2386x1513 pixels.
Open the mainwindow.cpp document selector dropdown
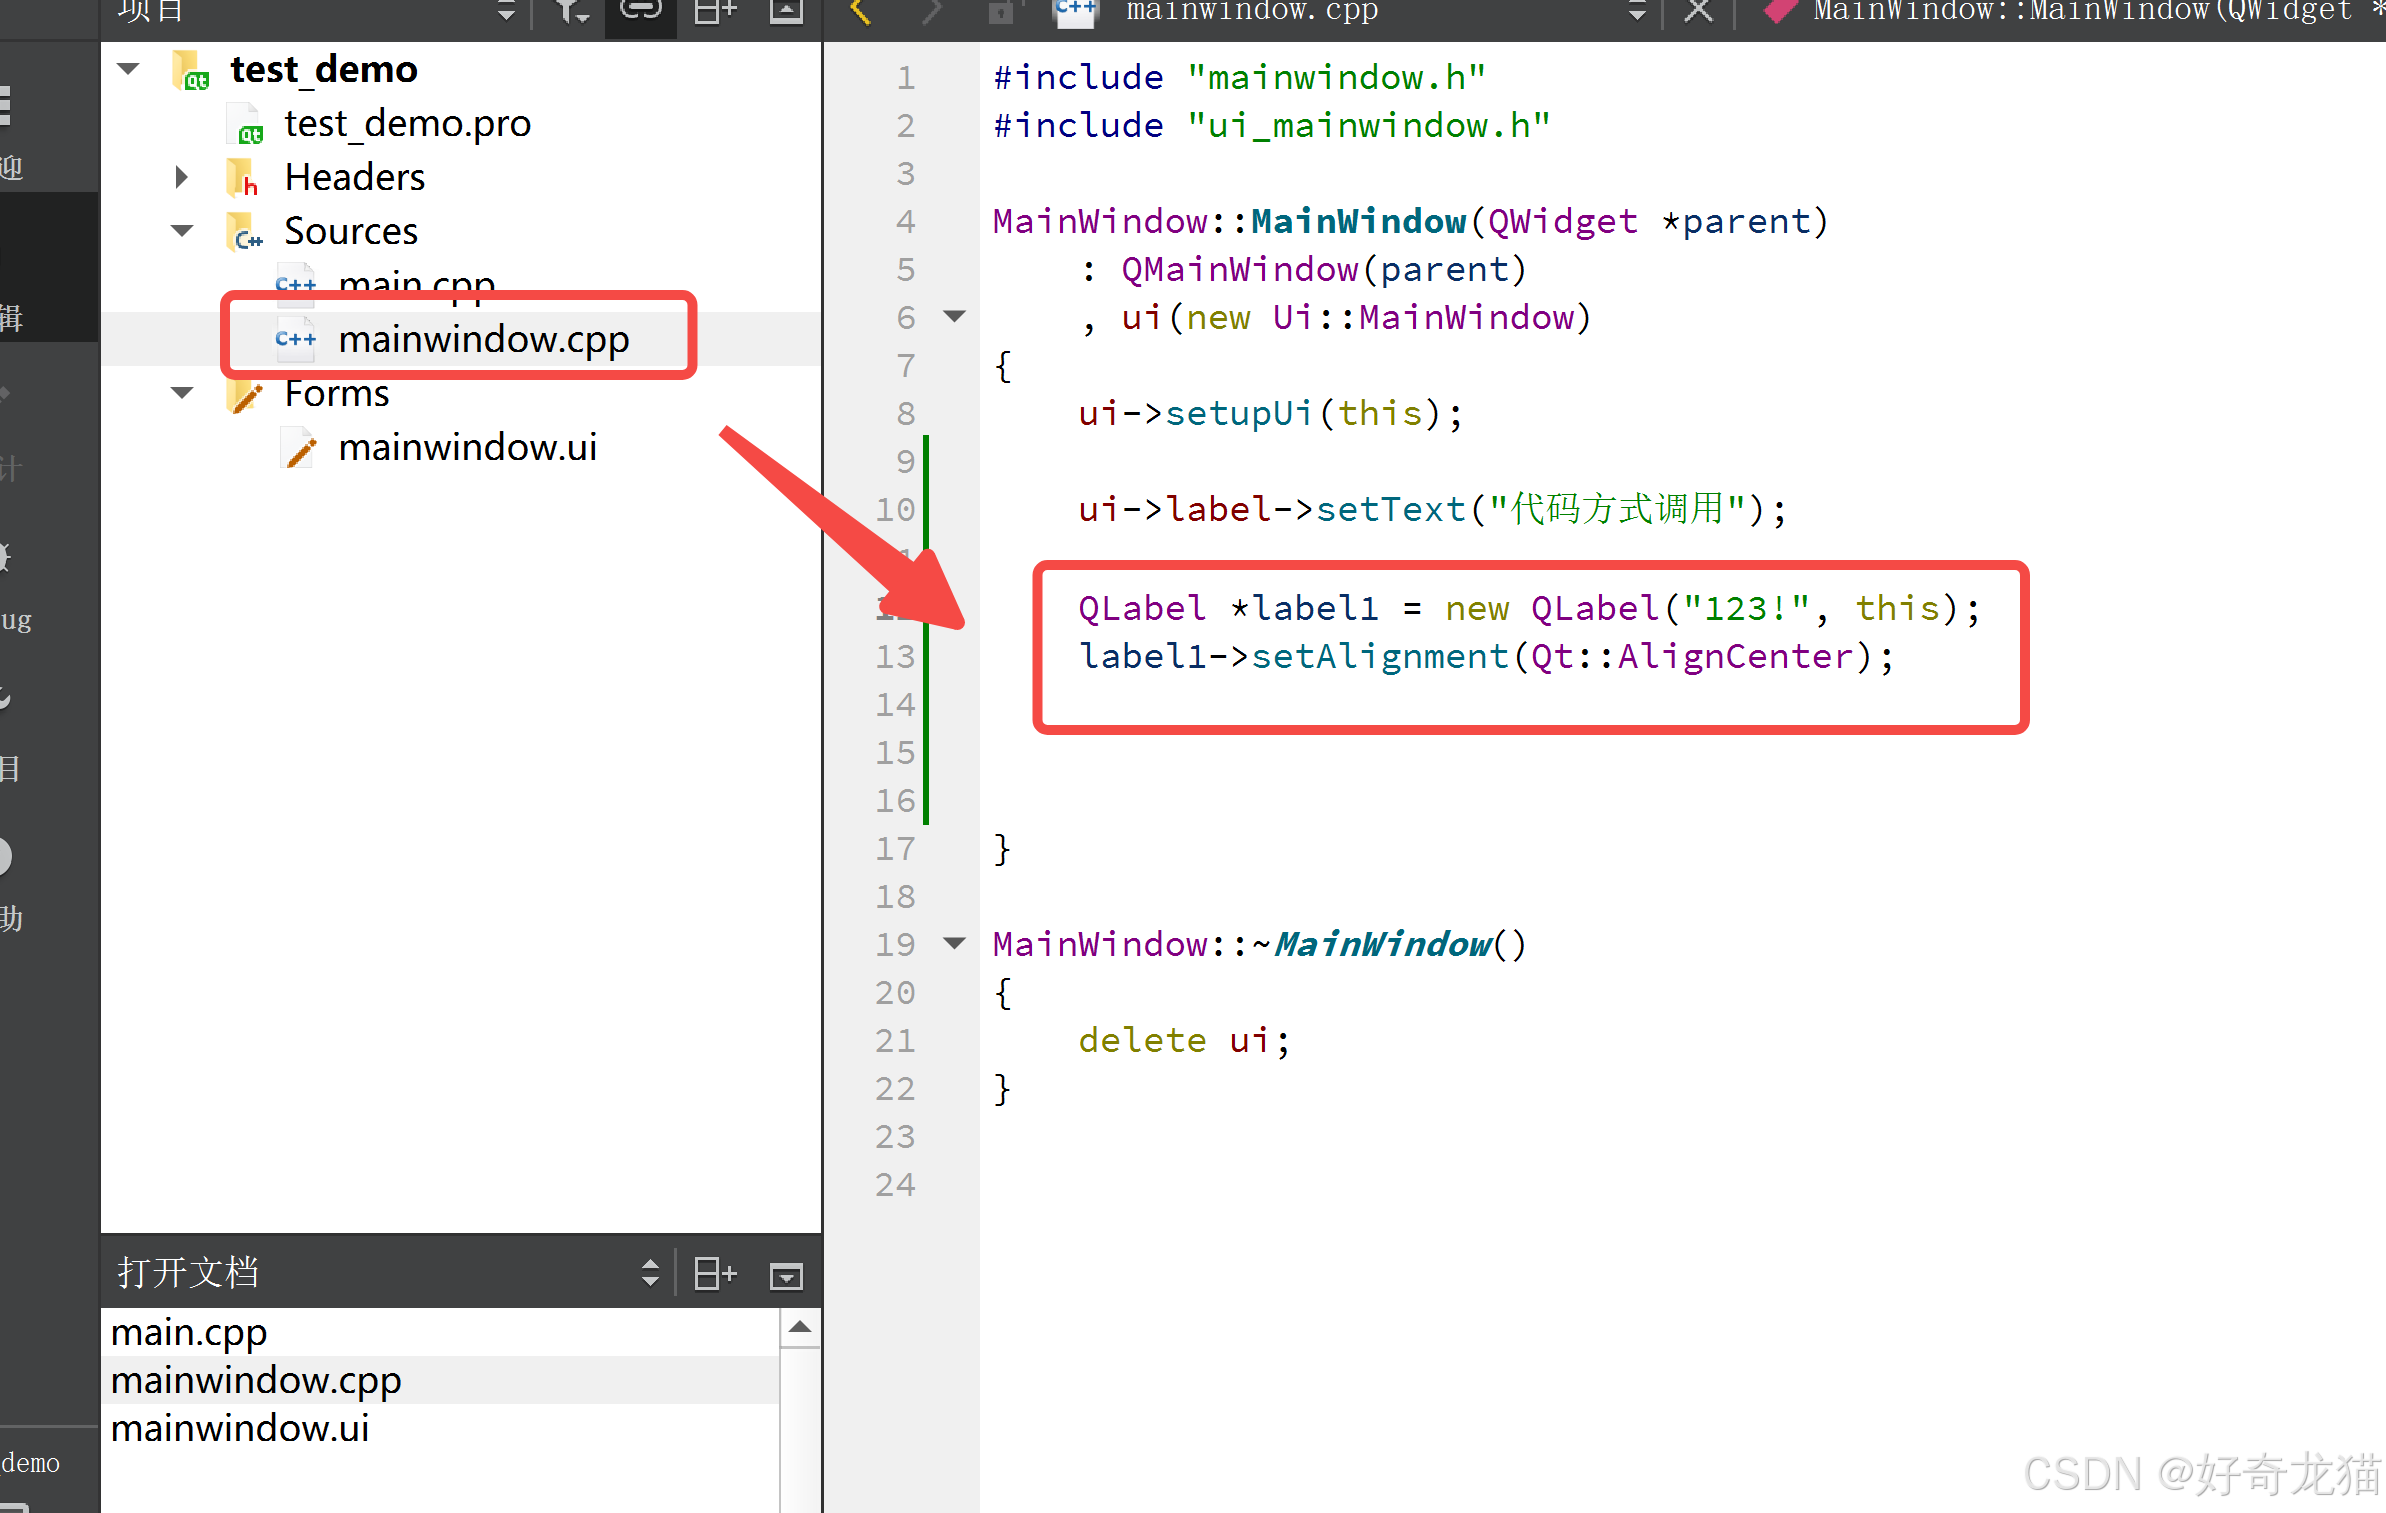(1637, 11)
